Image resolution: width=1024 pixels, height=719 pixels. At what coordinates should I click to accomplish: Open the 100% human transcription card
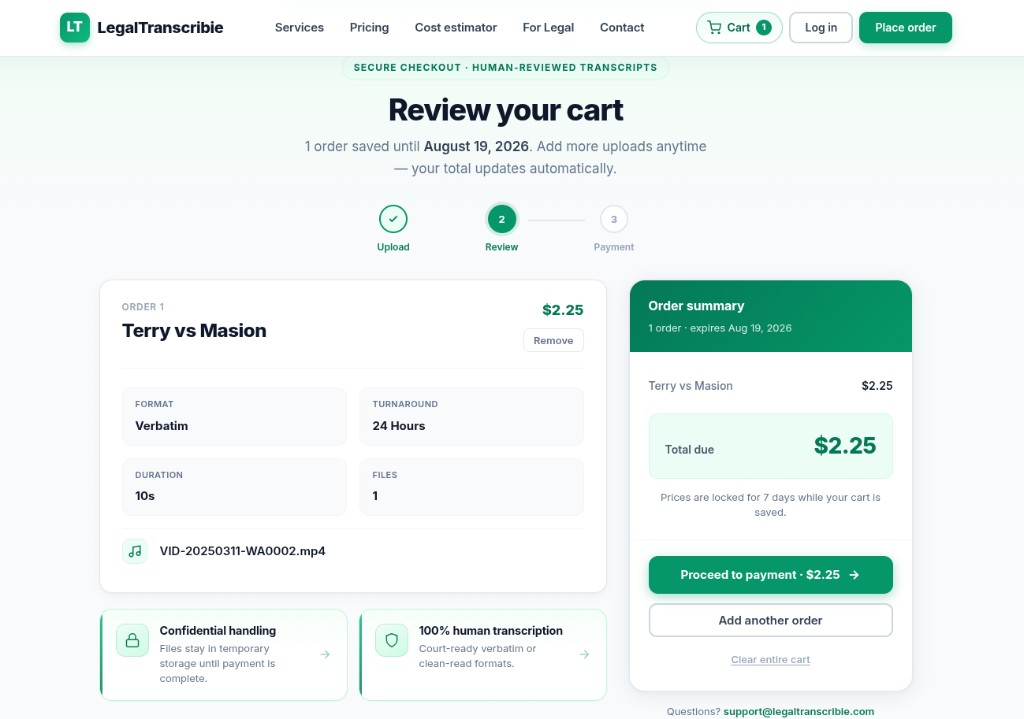(x=483, y=655)
